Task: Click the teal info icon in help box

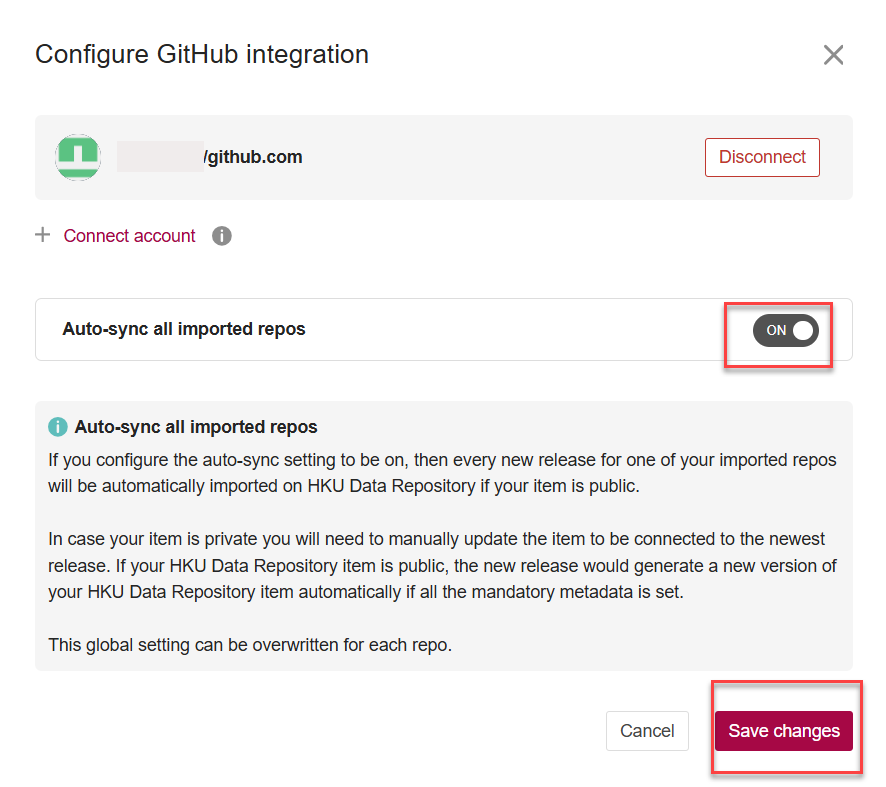Action: point(58,427)
